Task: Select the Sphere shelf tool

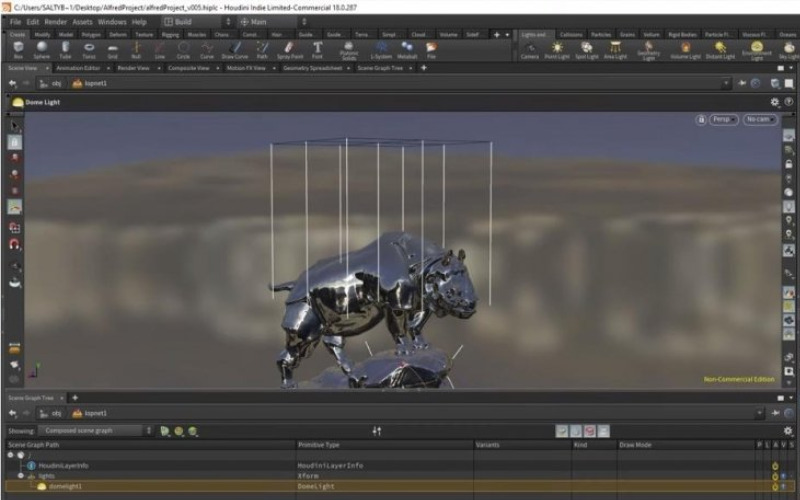Action: click(42, 50)
